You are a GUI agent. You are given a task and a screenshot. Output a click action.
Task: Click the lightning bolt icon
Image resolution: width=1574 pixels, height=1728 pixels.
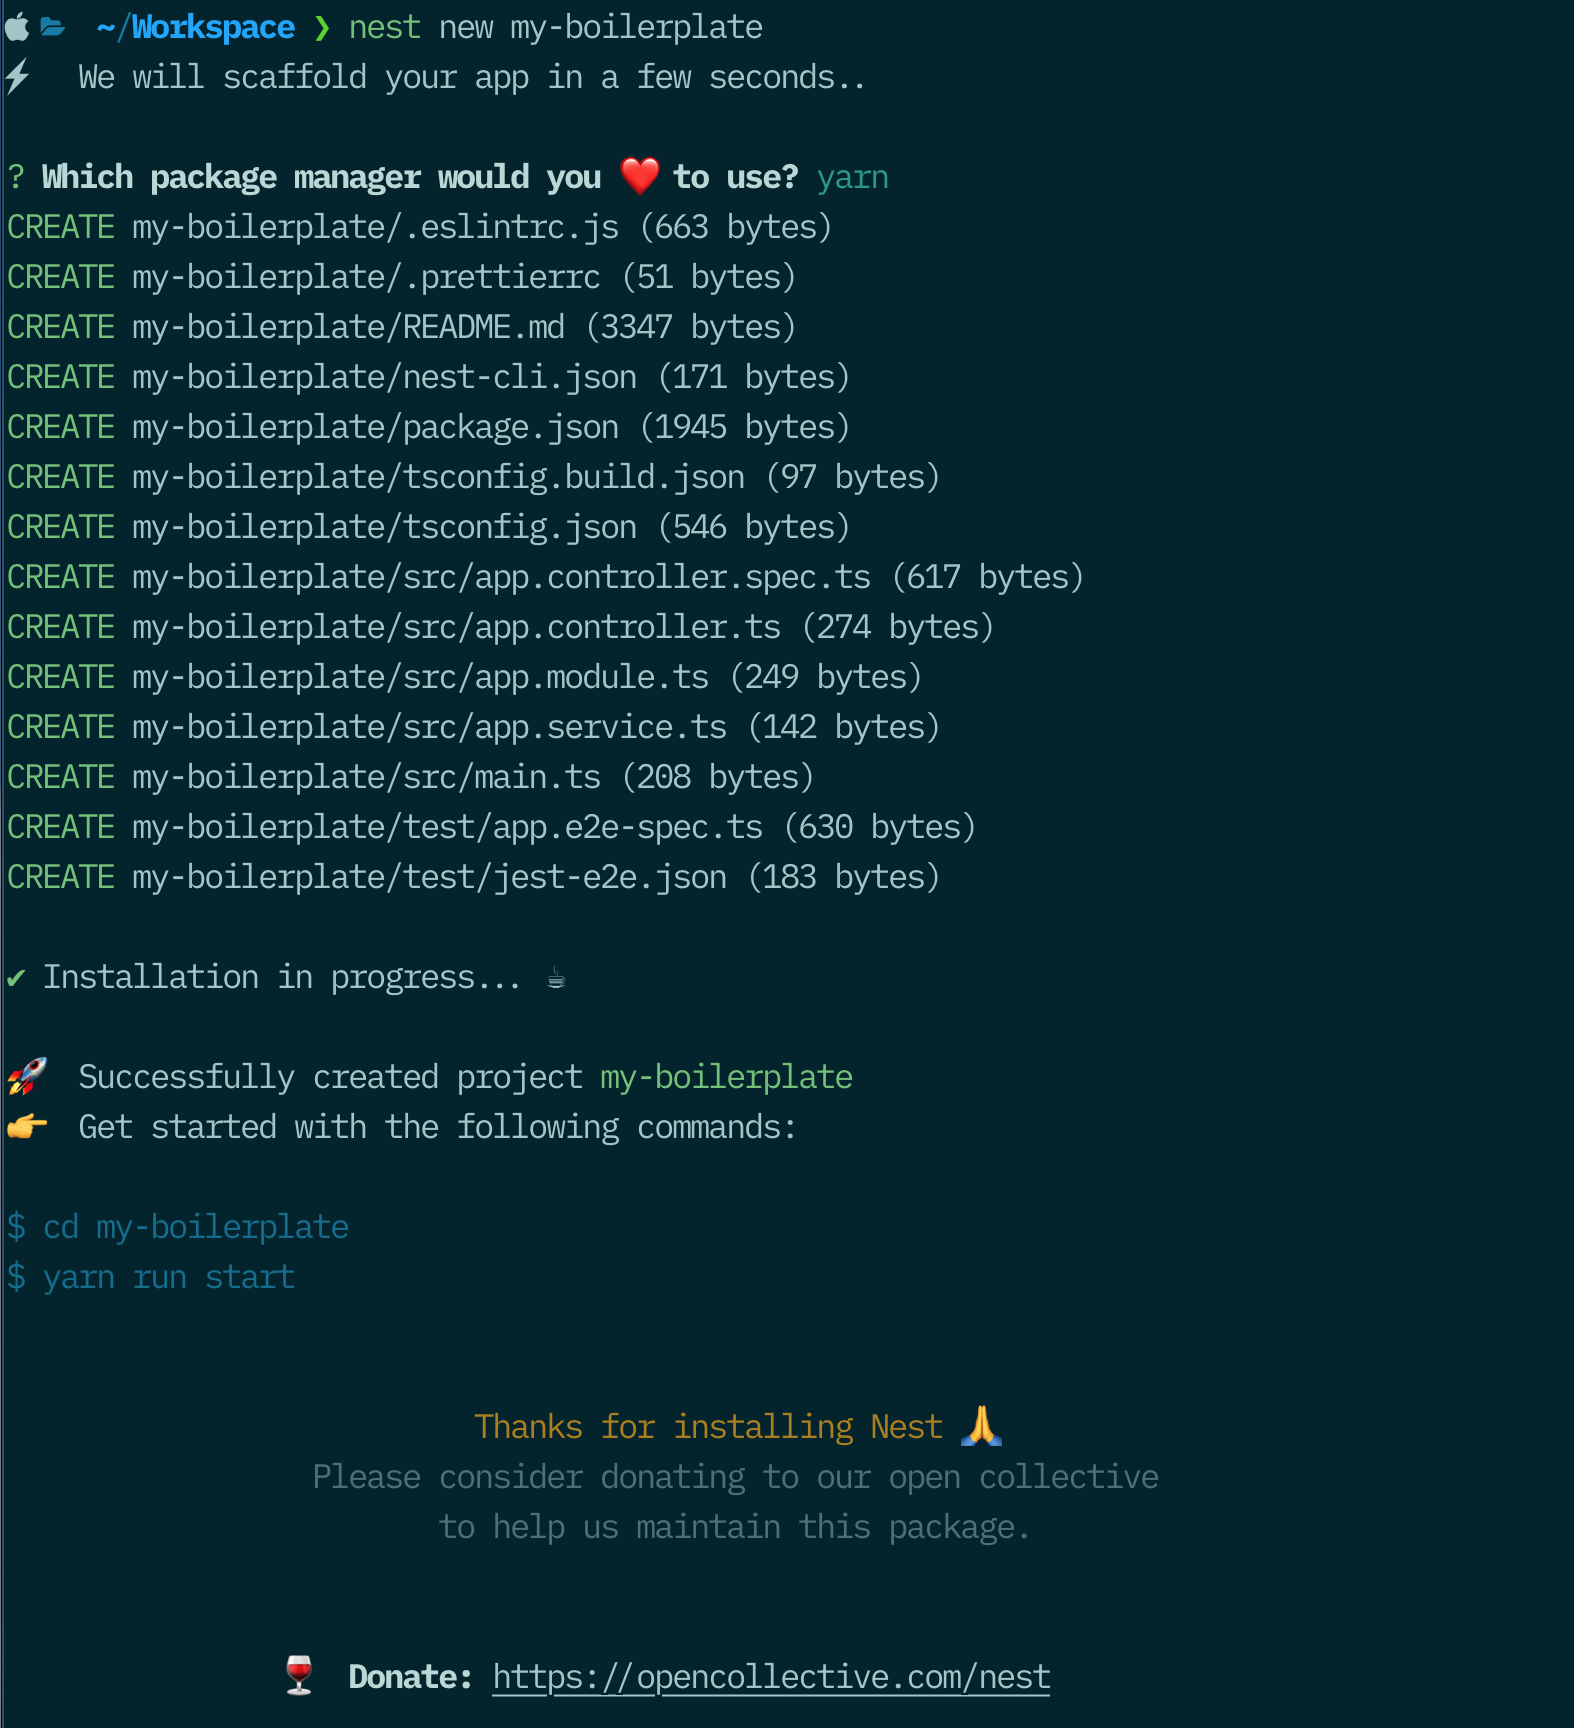(x=17, y=77)
